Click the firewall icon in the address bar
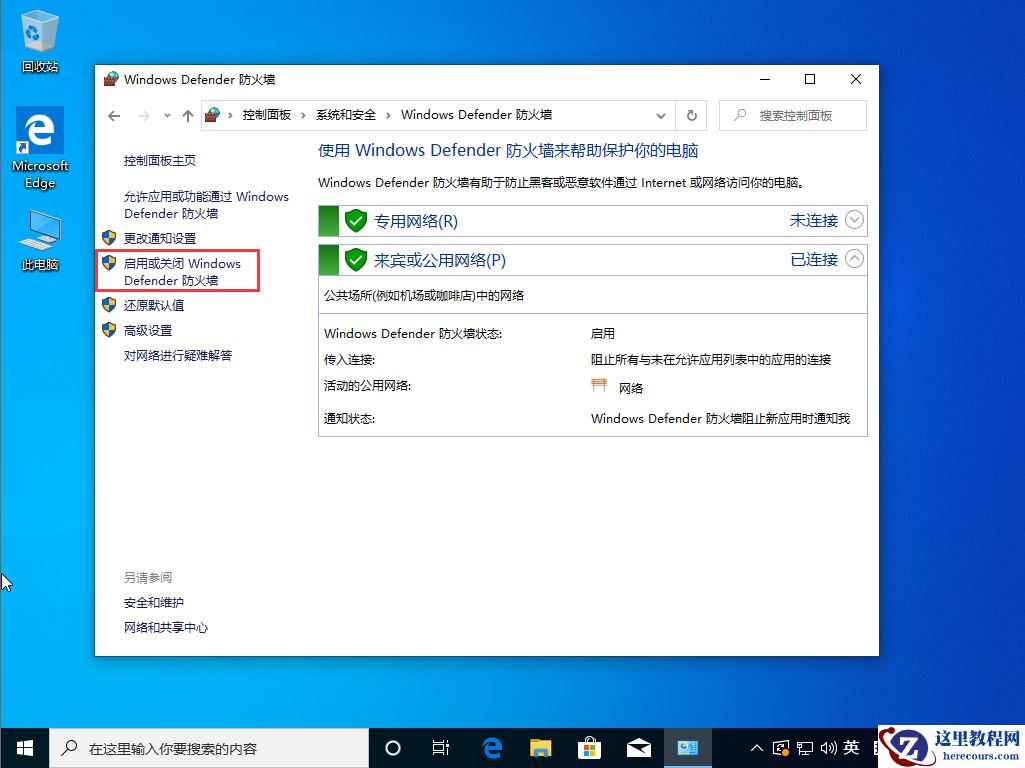 coord(213,115)
